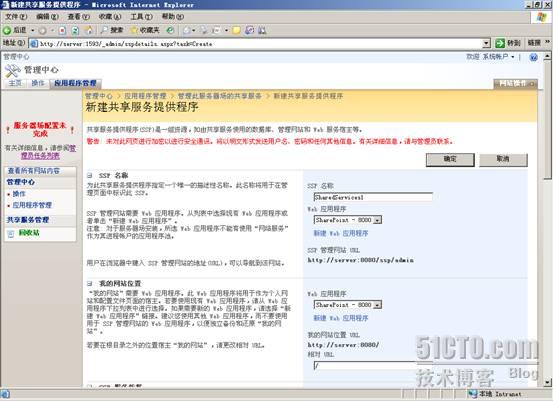Image resolution: width=553 pixels, height=401 pixels.
Task: Open the 文件(F) menu
Action: (16, 17)
